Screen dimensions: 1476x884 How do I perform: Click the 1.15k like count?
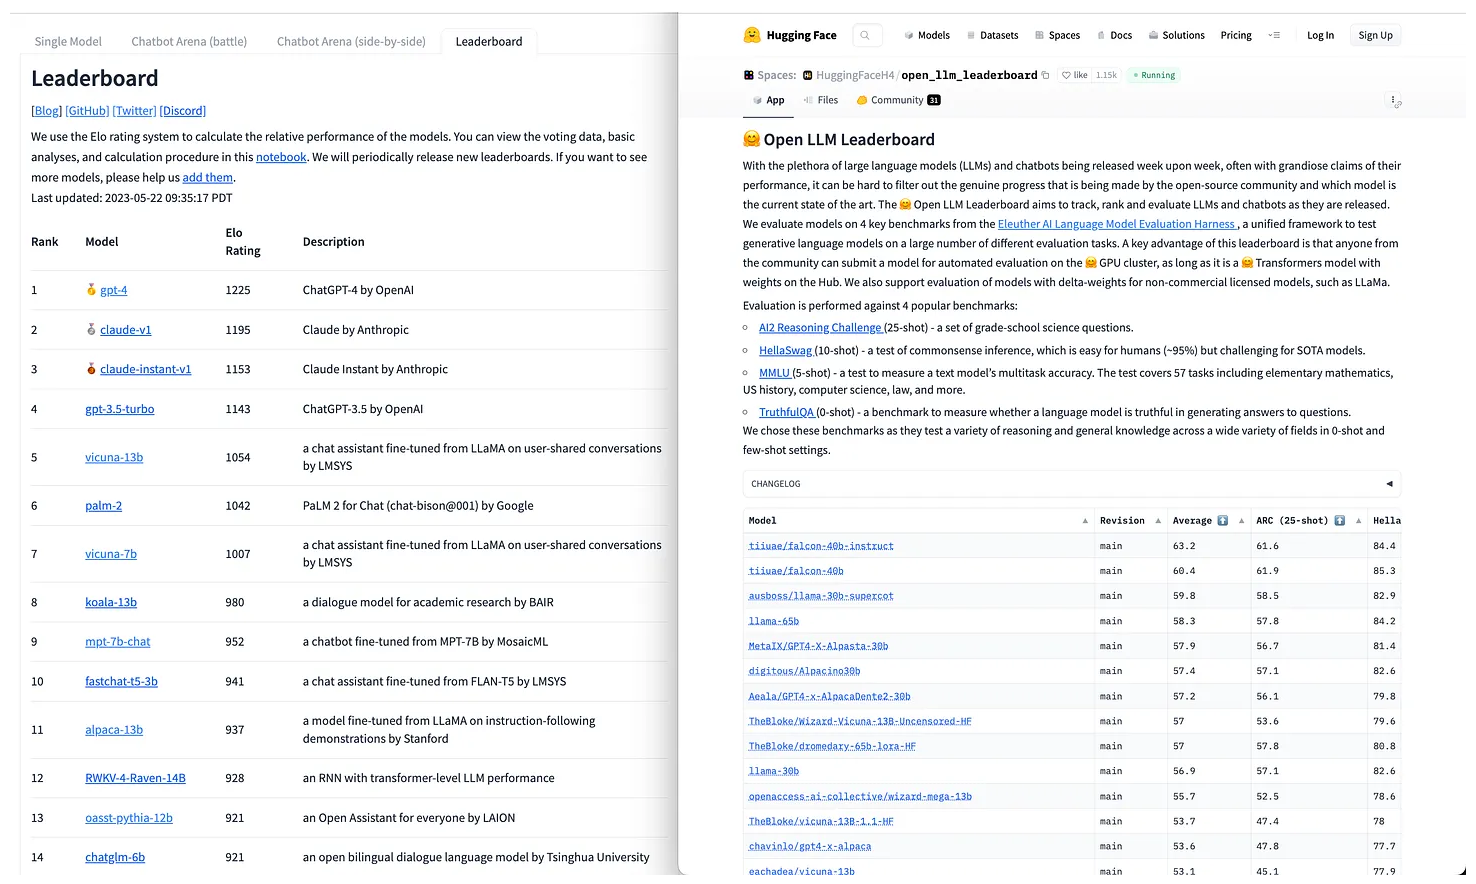tap(1106, 75)
